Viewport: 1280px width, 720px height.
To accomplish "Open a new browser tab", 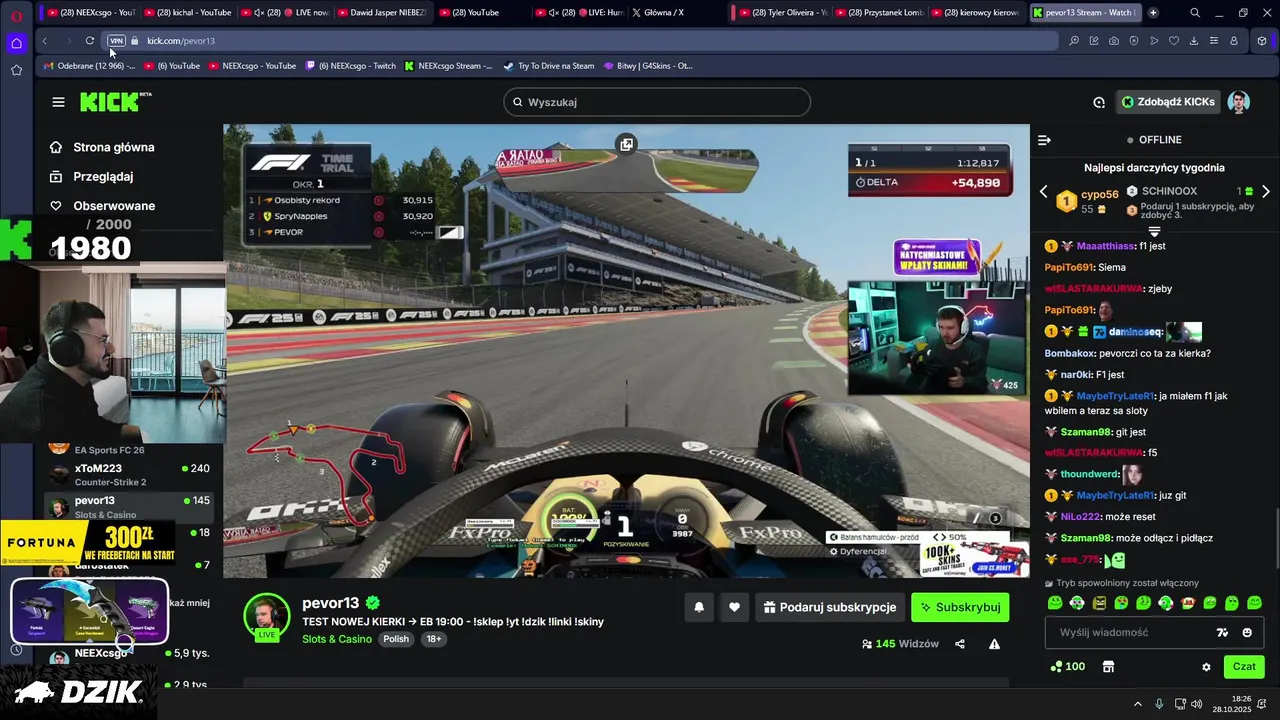I will tap(1153, 13).
